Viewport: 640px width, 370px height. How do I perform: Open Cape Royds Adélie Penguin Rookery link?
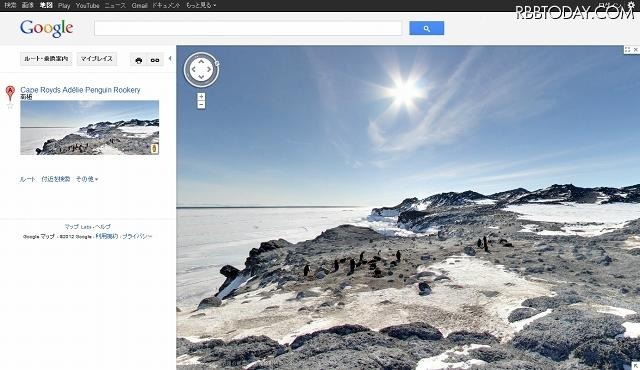point(80,90)
